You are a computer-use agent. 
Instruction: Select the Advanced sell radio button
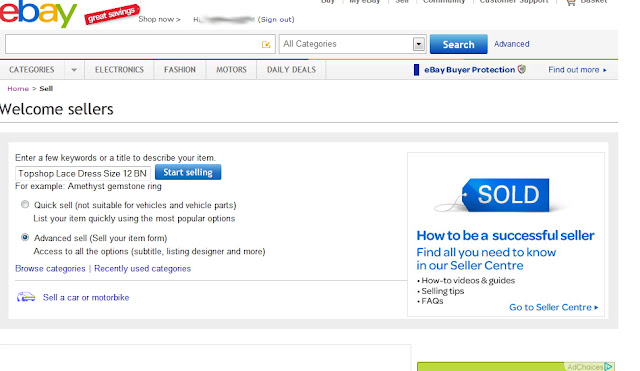tap(25, 237)
